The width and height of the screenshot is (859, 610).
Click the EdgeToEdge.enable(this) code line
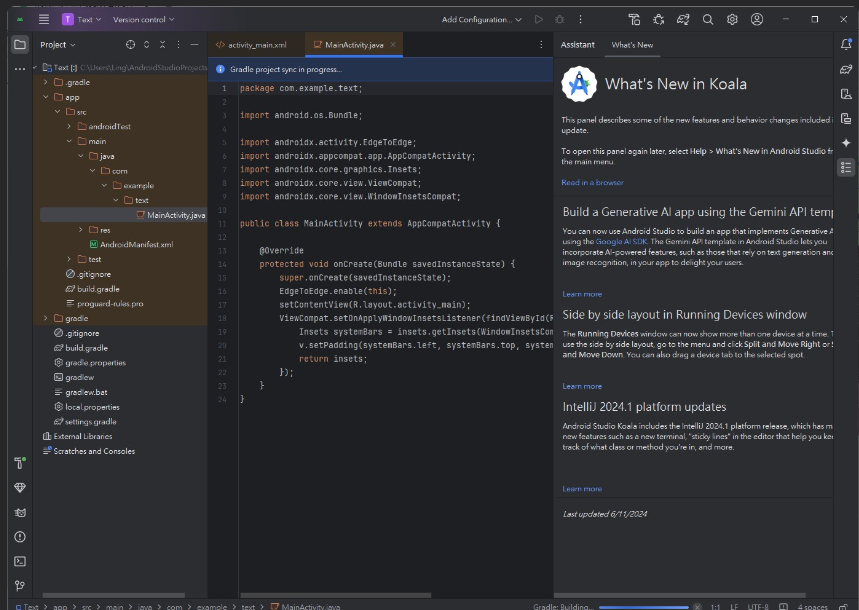click(337, 291)
